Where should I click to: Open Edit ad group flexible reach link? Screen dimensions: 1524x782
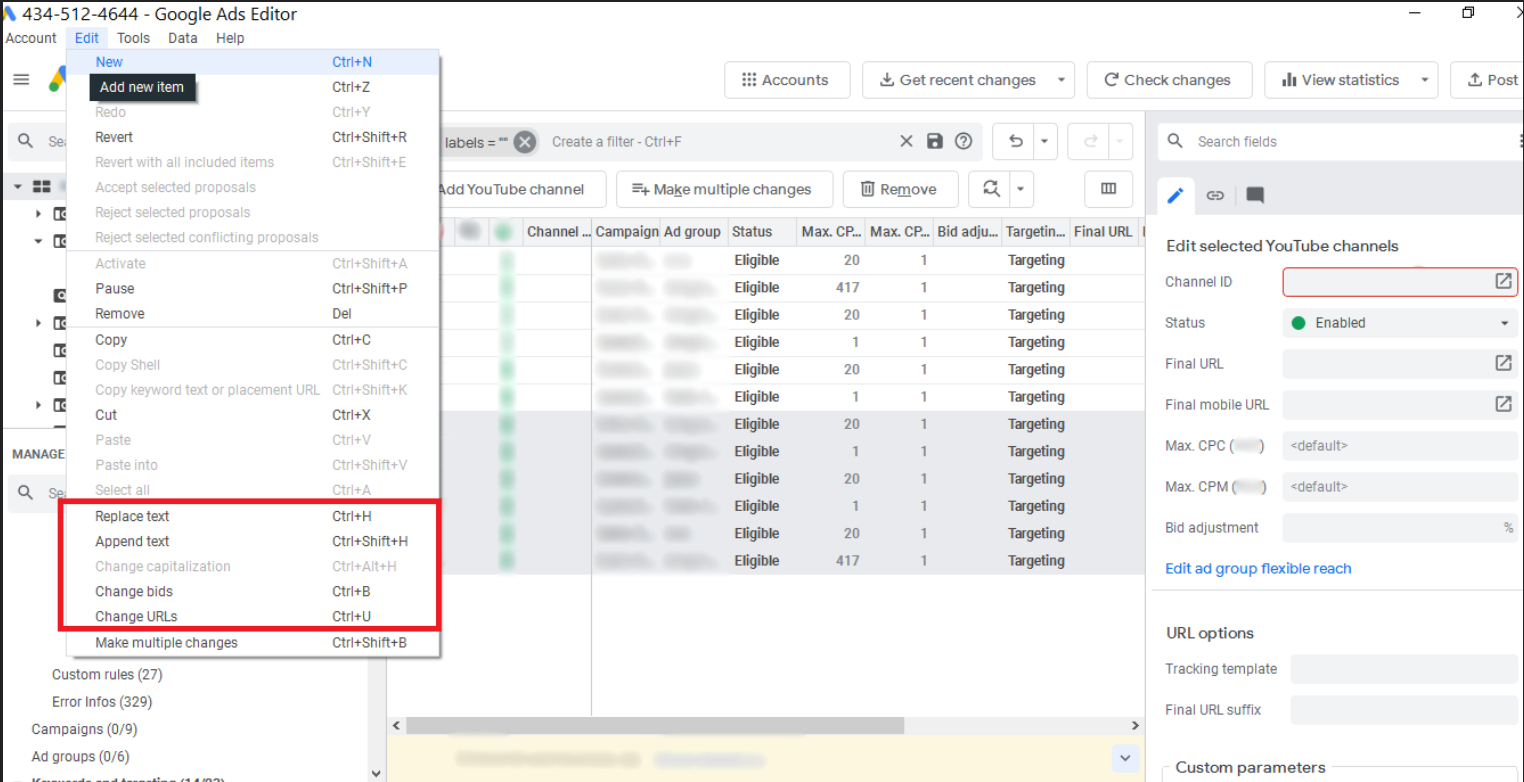click(x=1258, y=568)
